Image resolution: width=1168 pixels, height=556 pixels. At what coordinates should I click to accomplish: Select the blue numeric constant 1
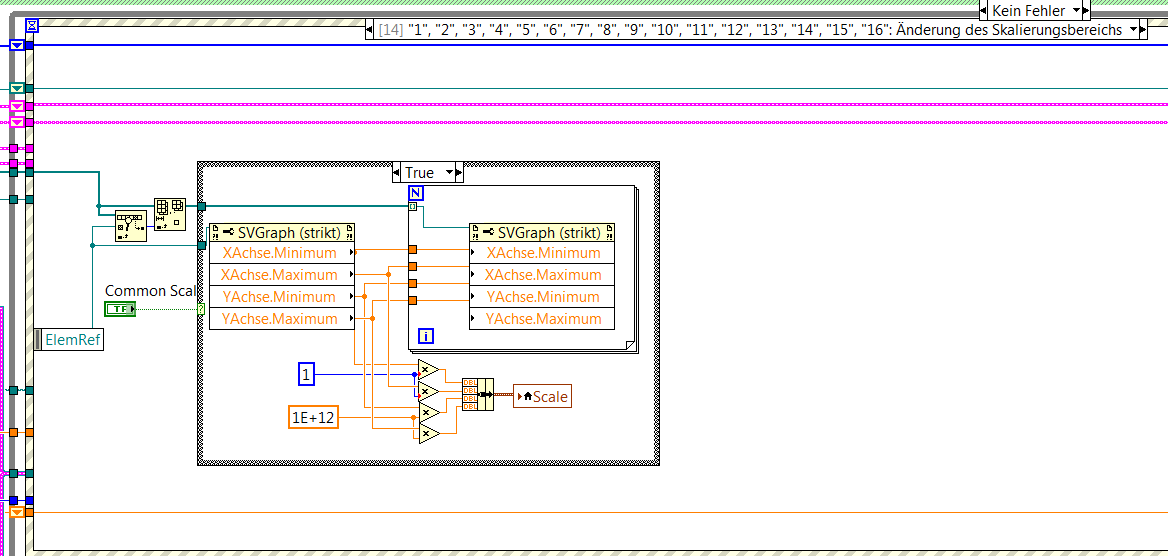point(306,373)
